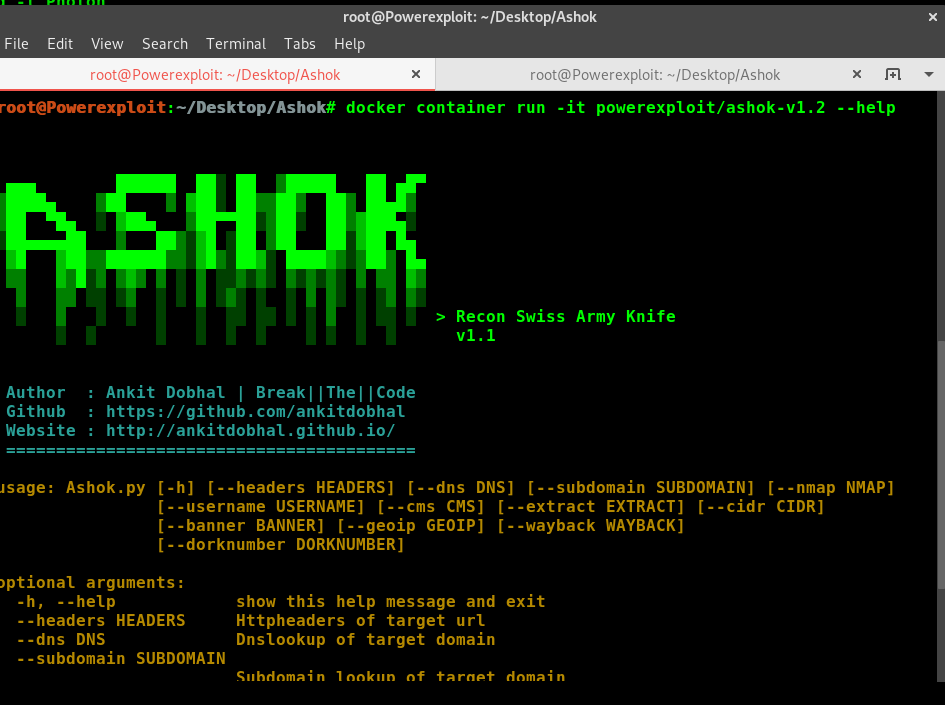Open the Help menu

pos(349,44)
